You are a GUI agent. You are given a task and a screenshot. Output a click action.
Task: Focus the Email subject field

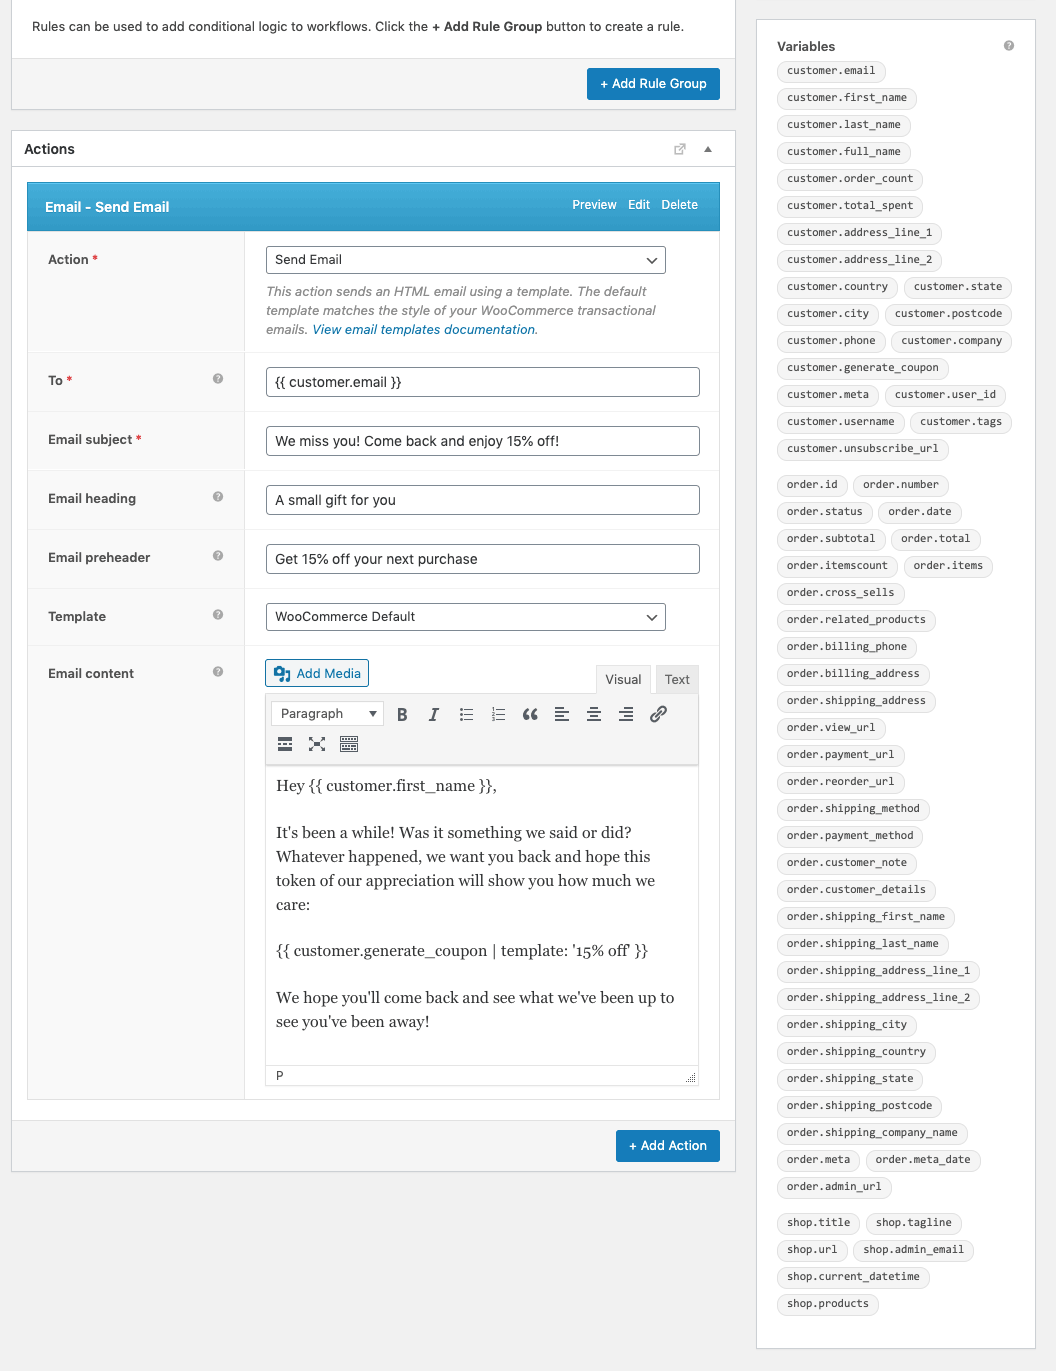pos(483,441)
